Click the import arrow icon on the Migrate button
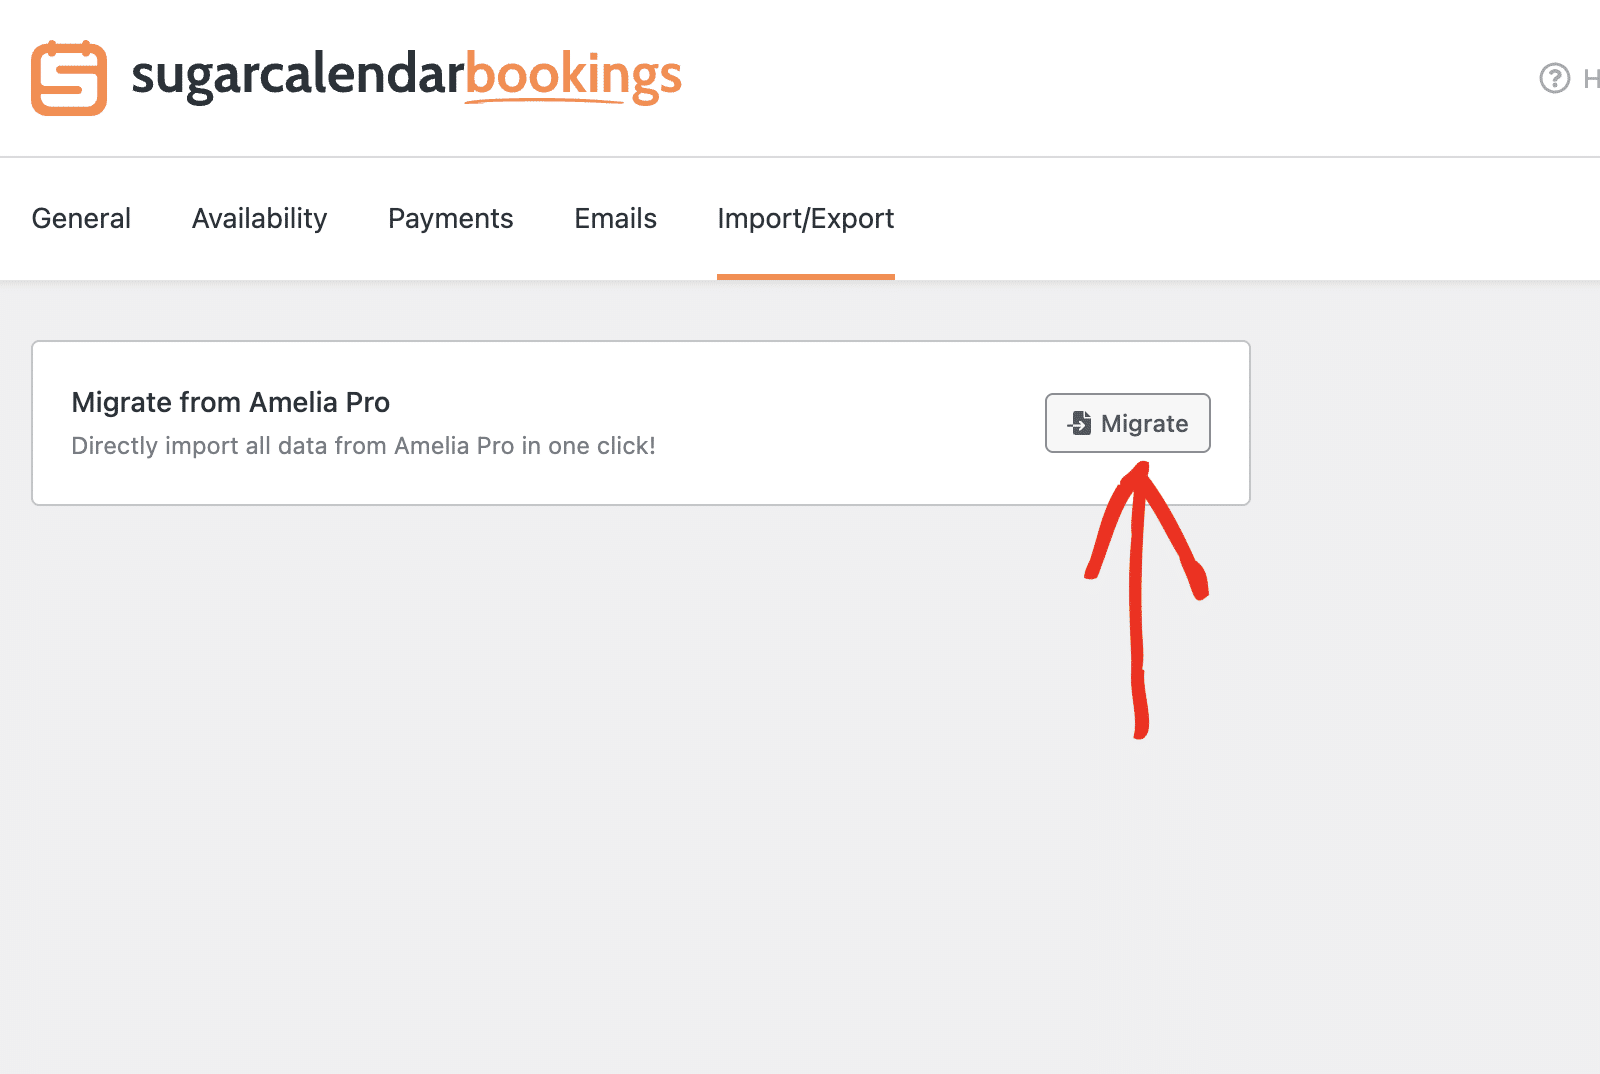 coord(1079,423)
